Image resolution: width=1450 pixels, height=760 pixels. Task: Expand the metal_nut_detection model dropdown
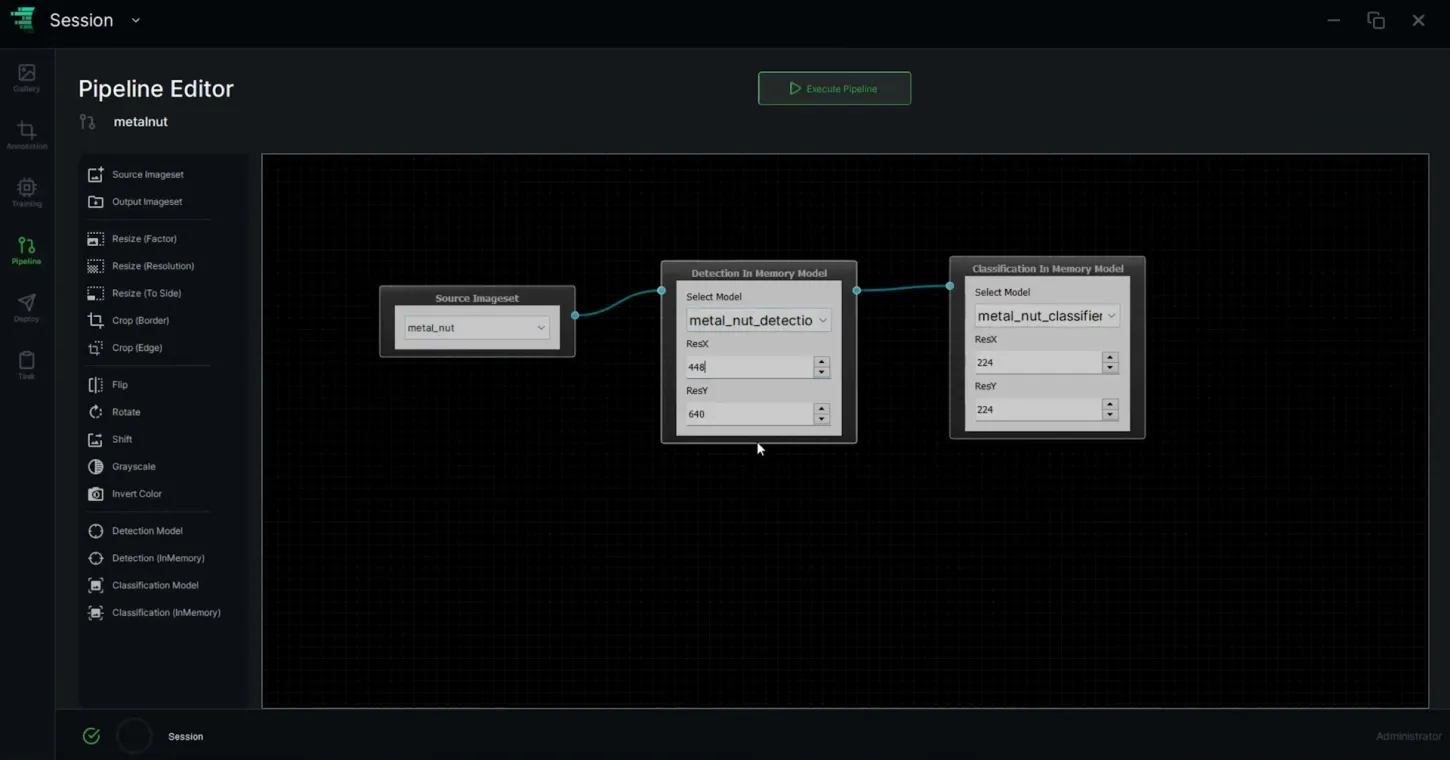(x=758, y=321)
